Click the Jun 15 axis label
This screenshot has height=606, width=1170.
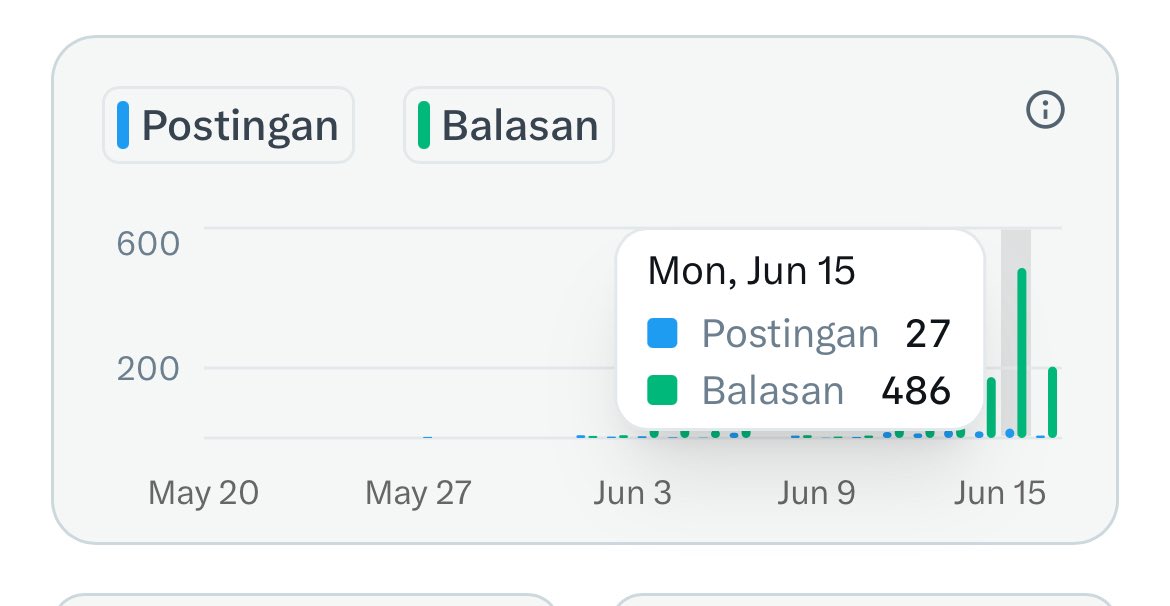(1000, 493)
